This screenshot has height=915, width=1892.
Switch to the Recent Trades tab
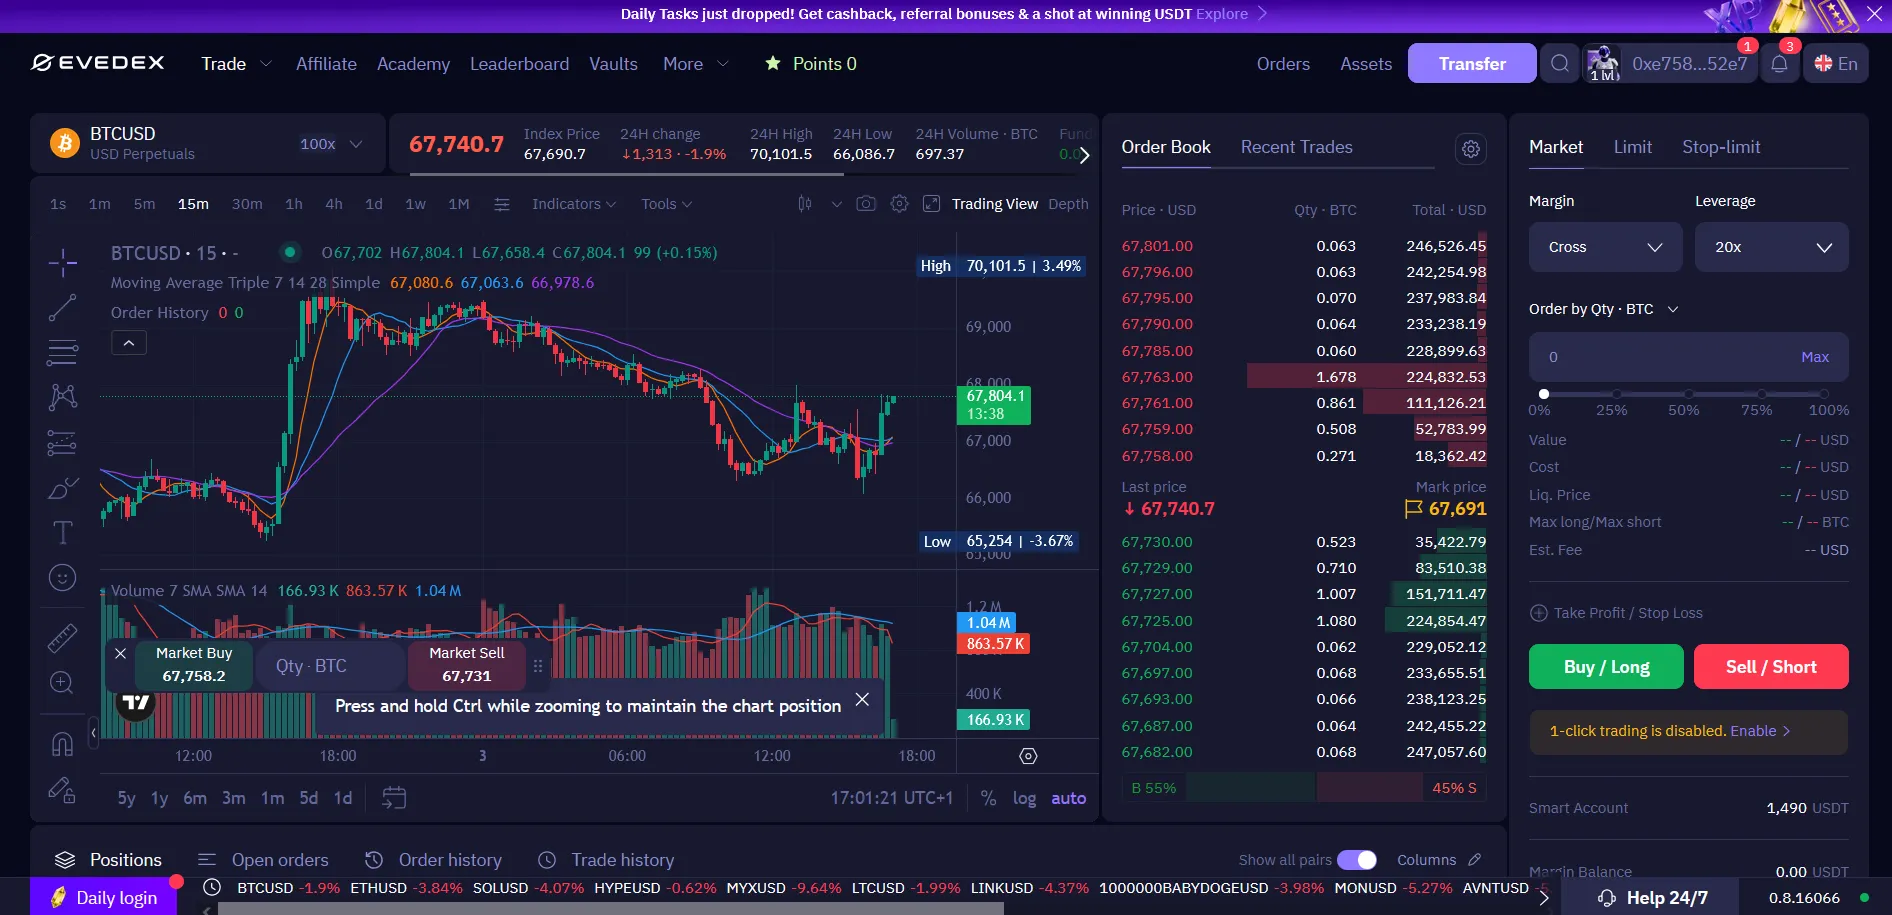pos(1296,147)
